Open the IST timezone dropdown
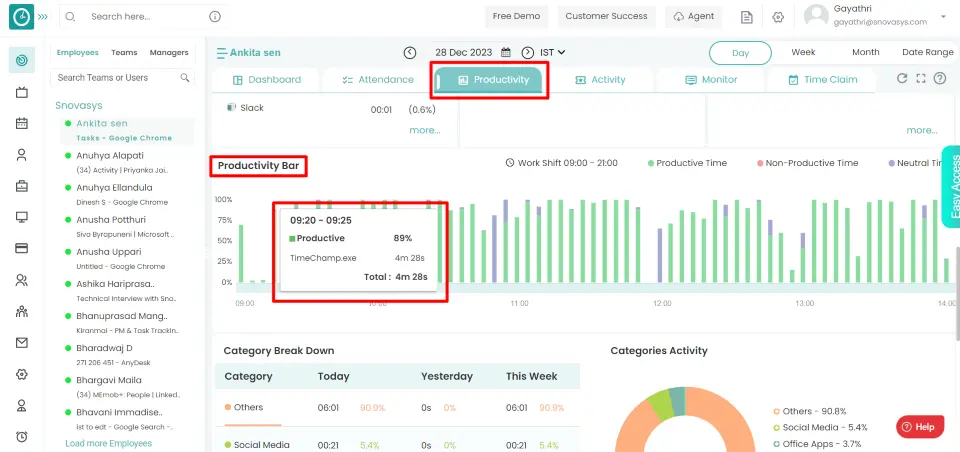The height and width of the screenshot is (452, 960). click(553, 53)
